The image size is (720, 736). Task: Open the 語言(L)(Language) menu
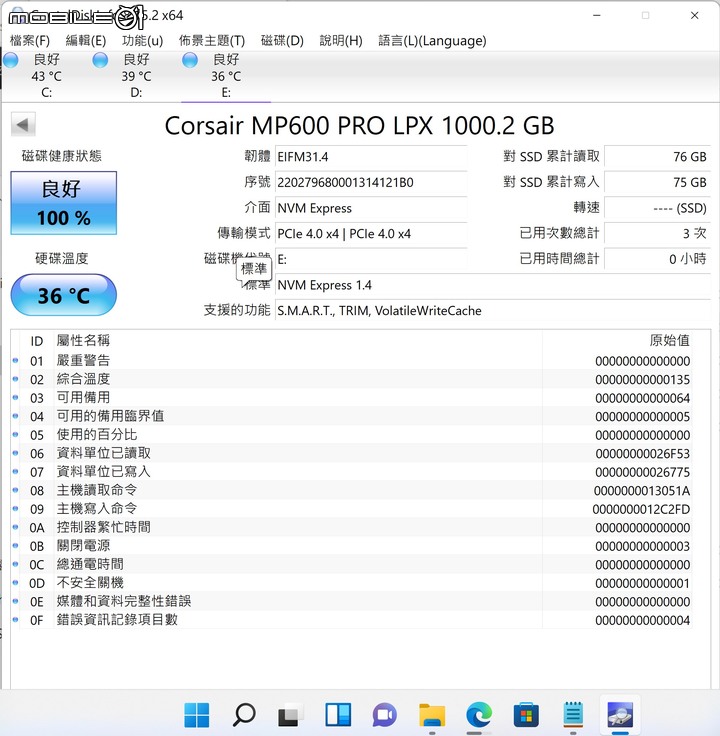432,41
